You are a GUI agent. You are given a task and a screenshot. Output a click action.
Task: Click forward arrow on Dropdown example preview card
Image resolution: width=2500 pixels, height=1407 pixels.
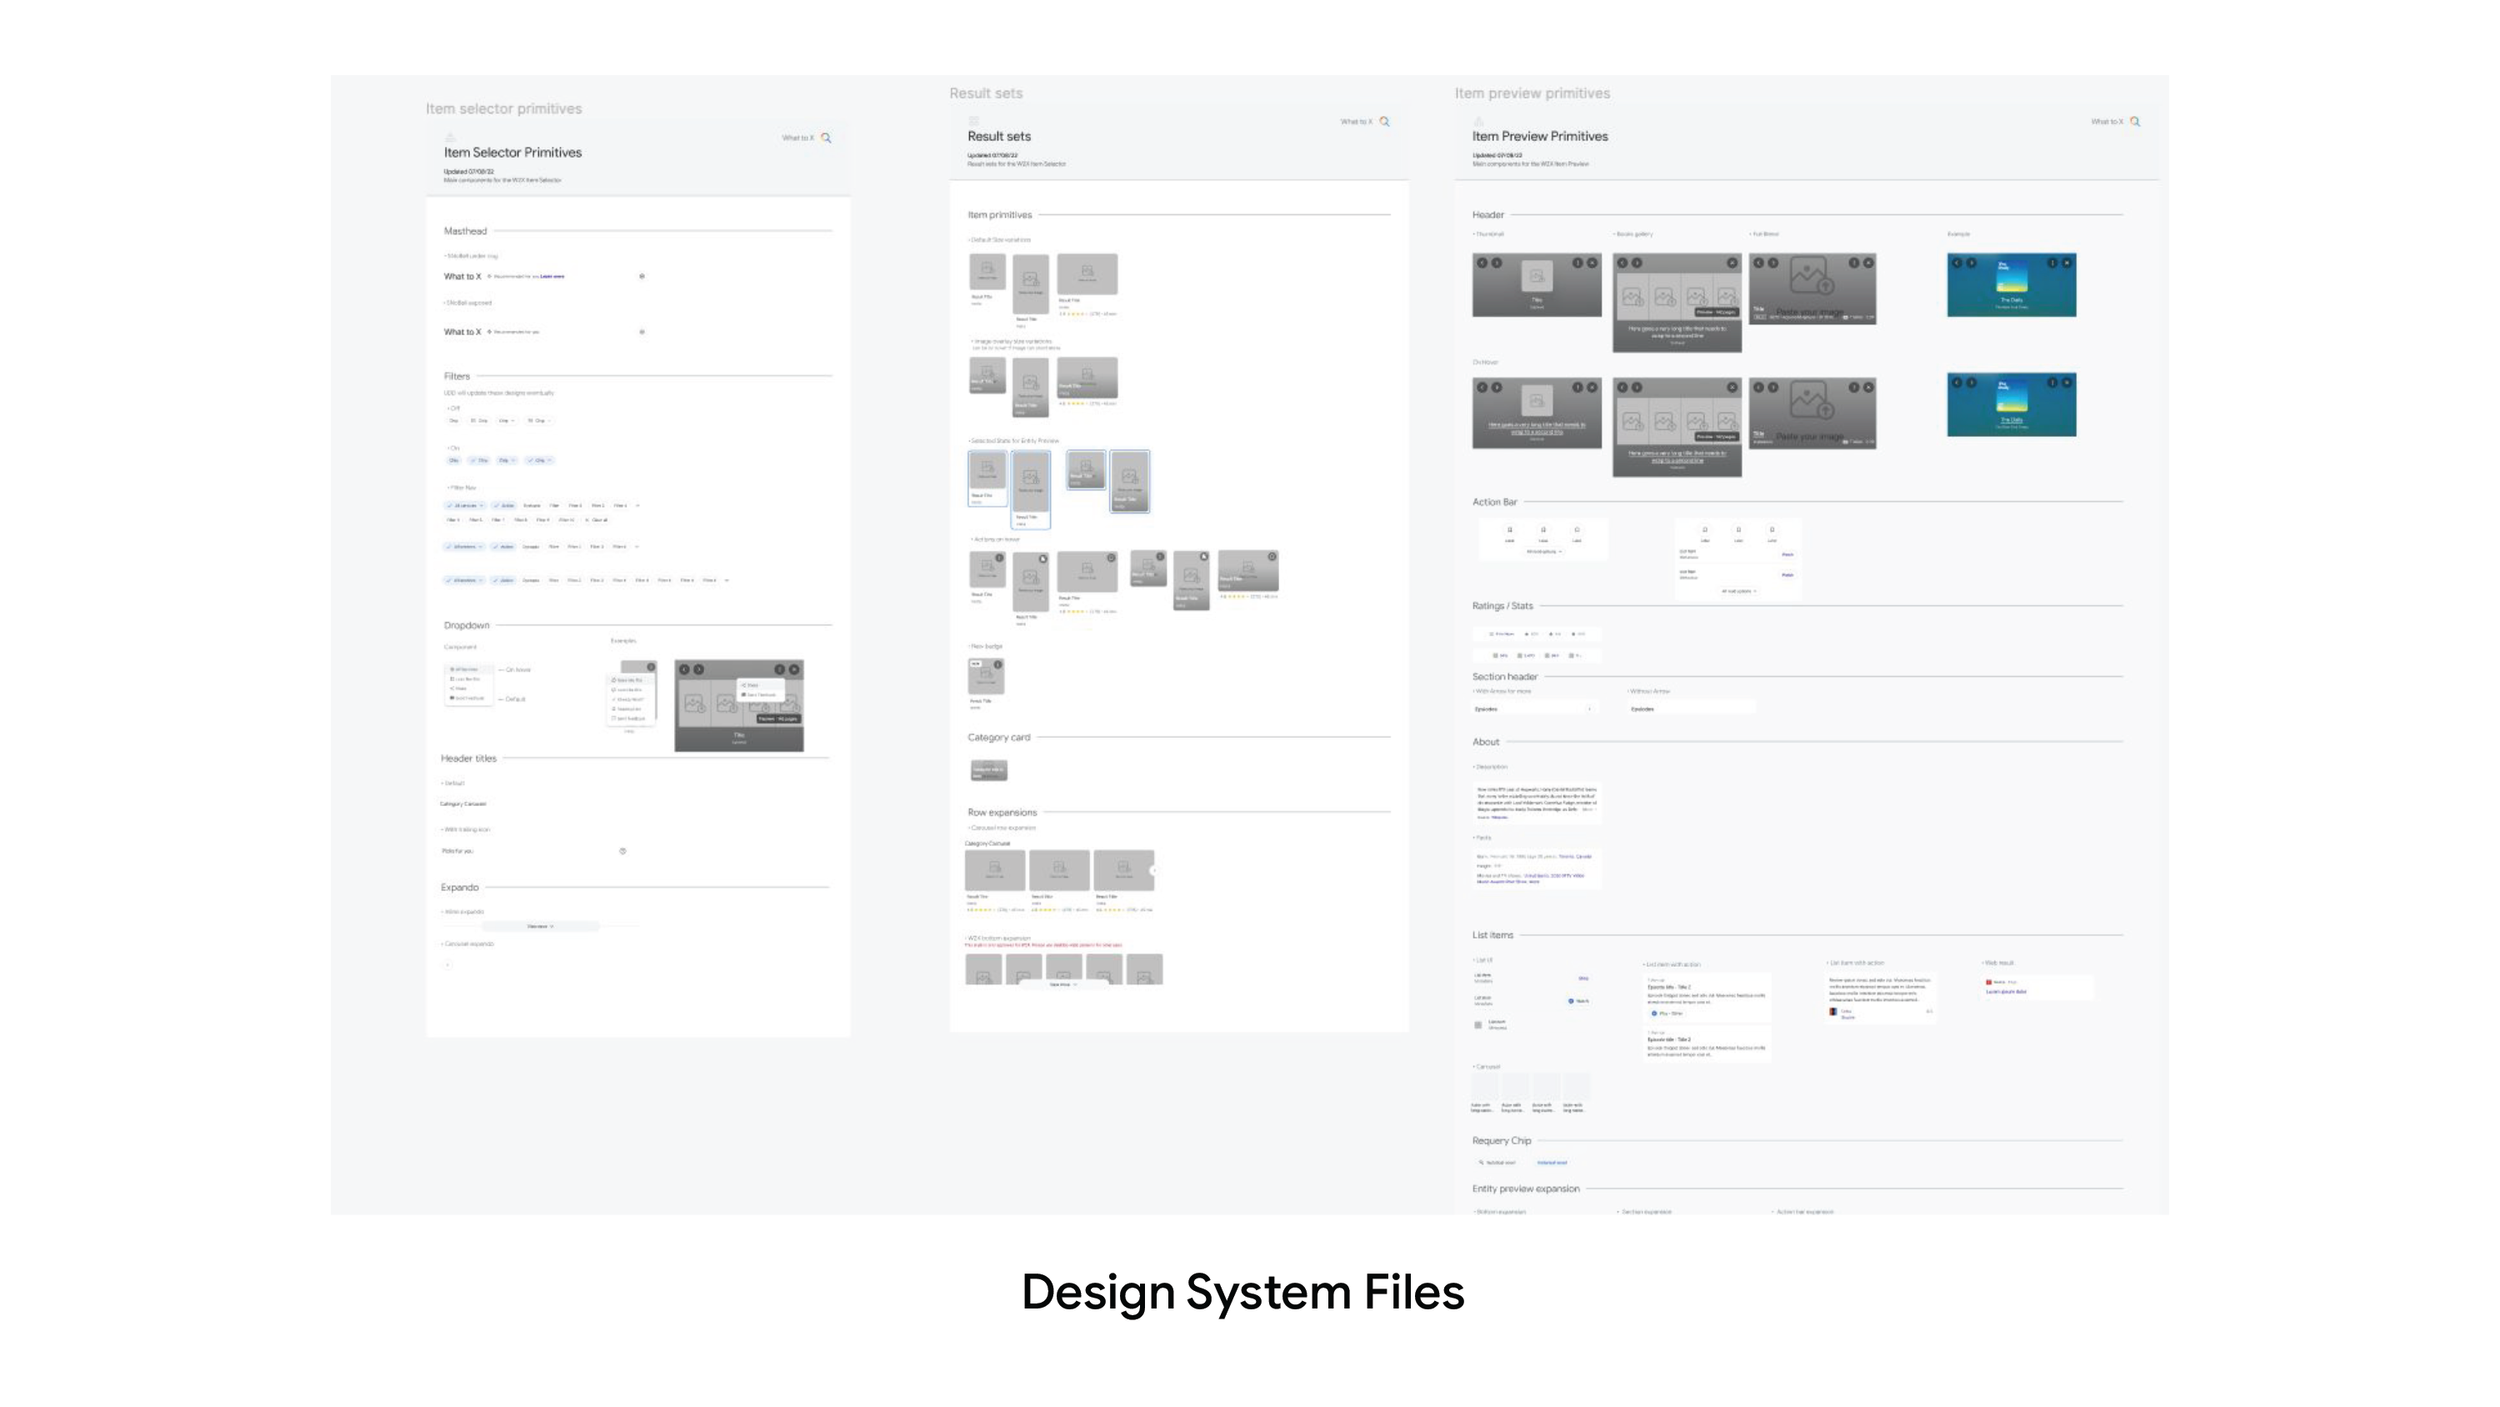pyautogui.click(x=699, y=669)
